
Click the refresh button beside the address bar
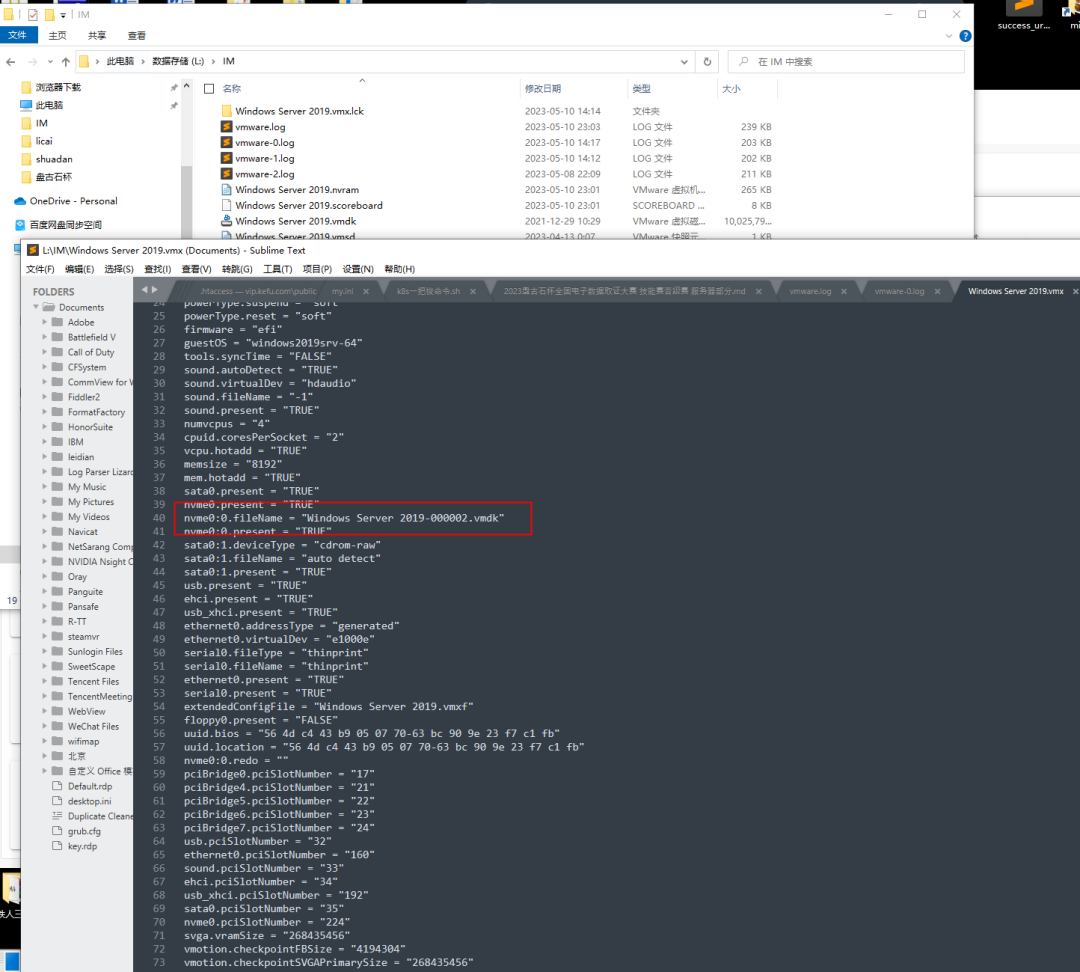tap(707, 61)
